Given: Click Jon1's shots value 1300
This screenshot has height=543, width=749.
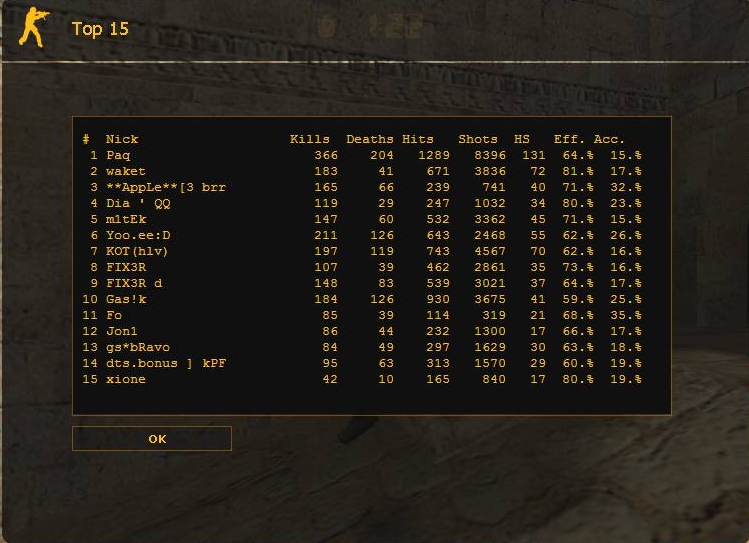Looking at the screenshot, I should [x=490, y=331].
